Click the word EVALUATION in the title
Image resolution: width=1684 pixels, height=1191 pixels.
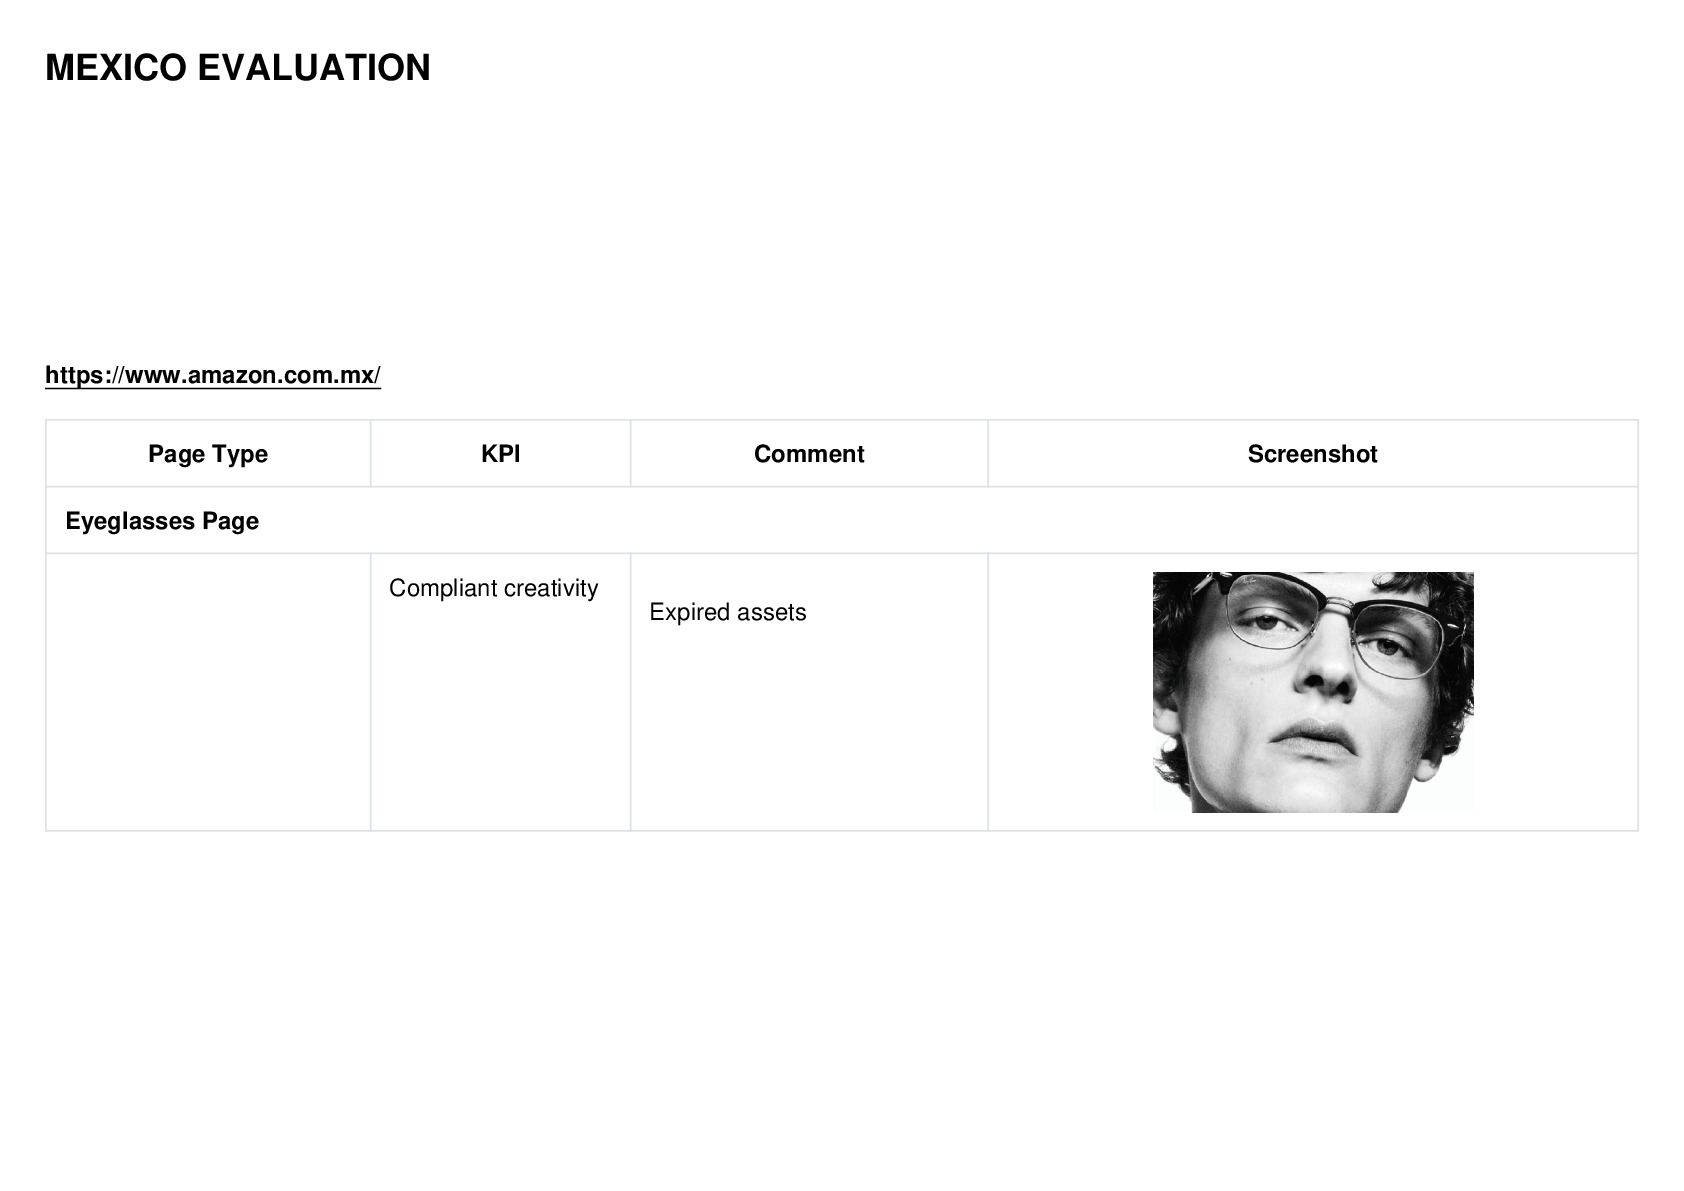(314, 68)
